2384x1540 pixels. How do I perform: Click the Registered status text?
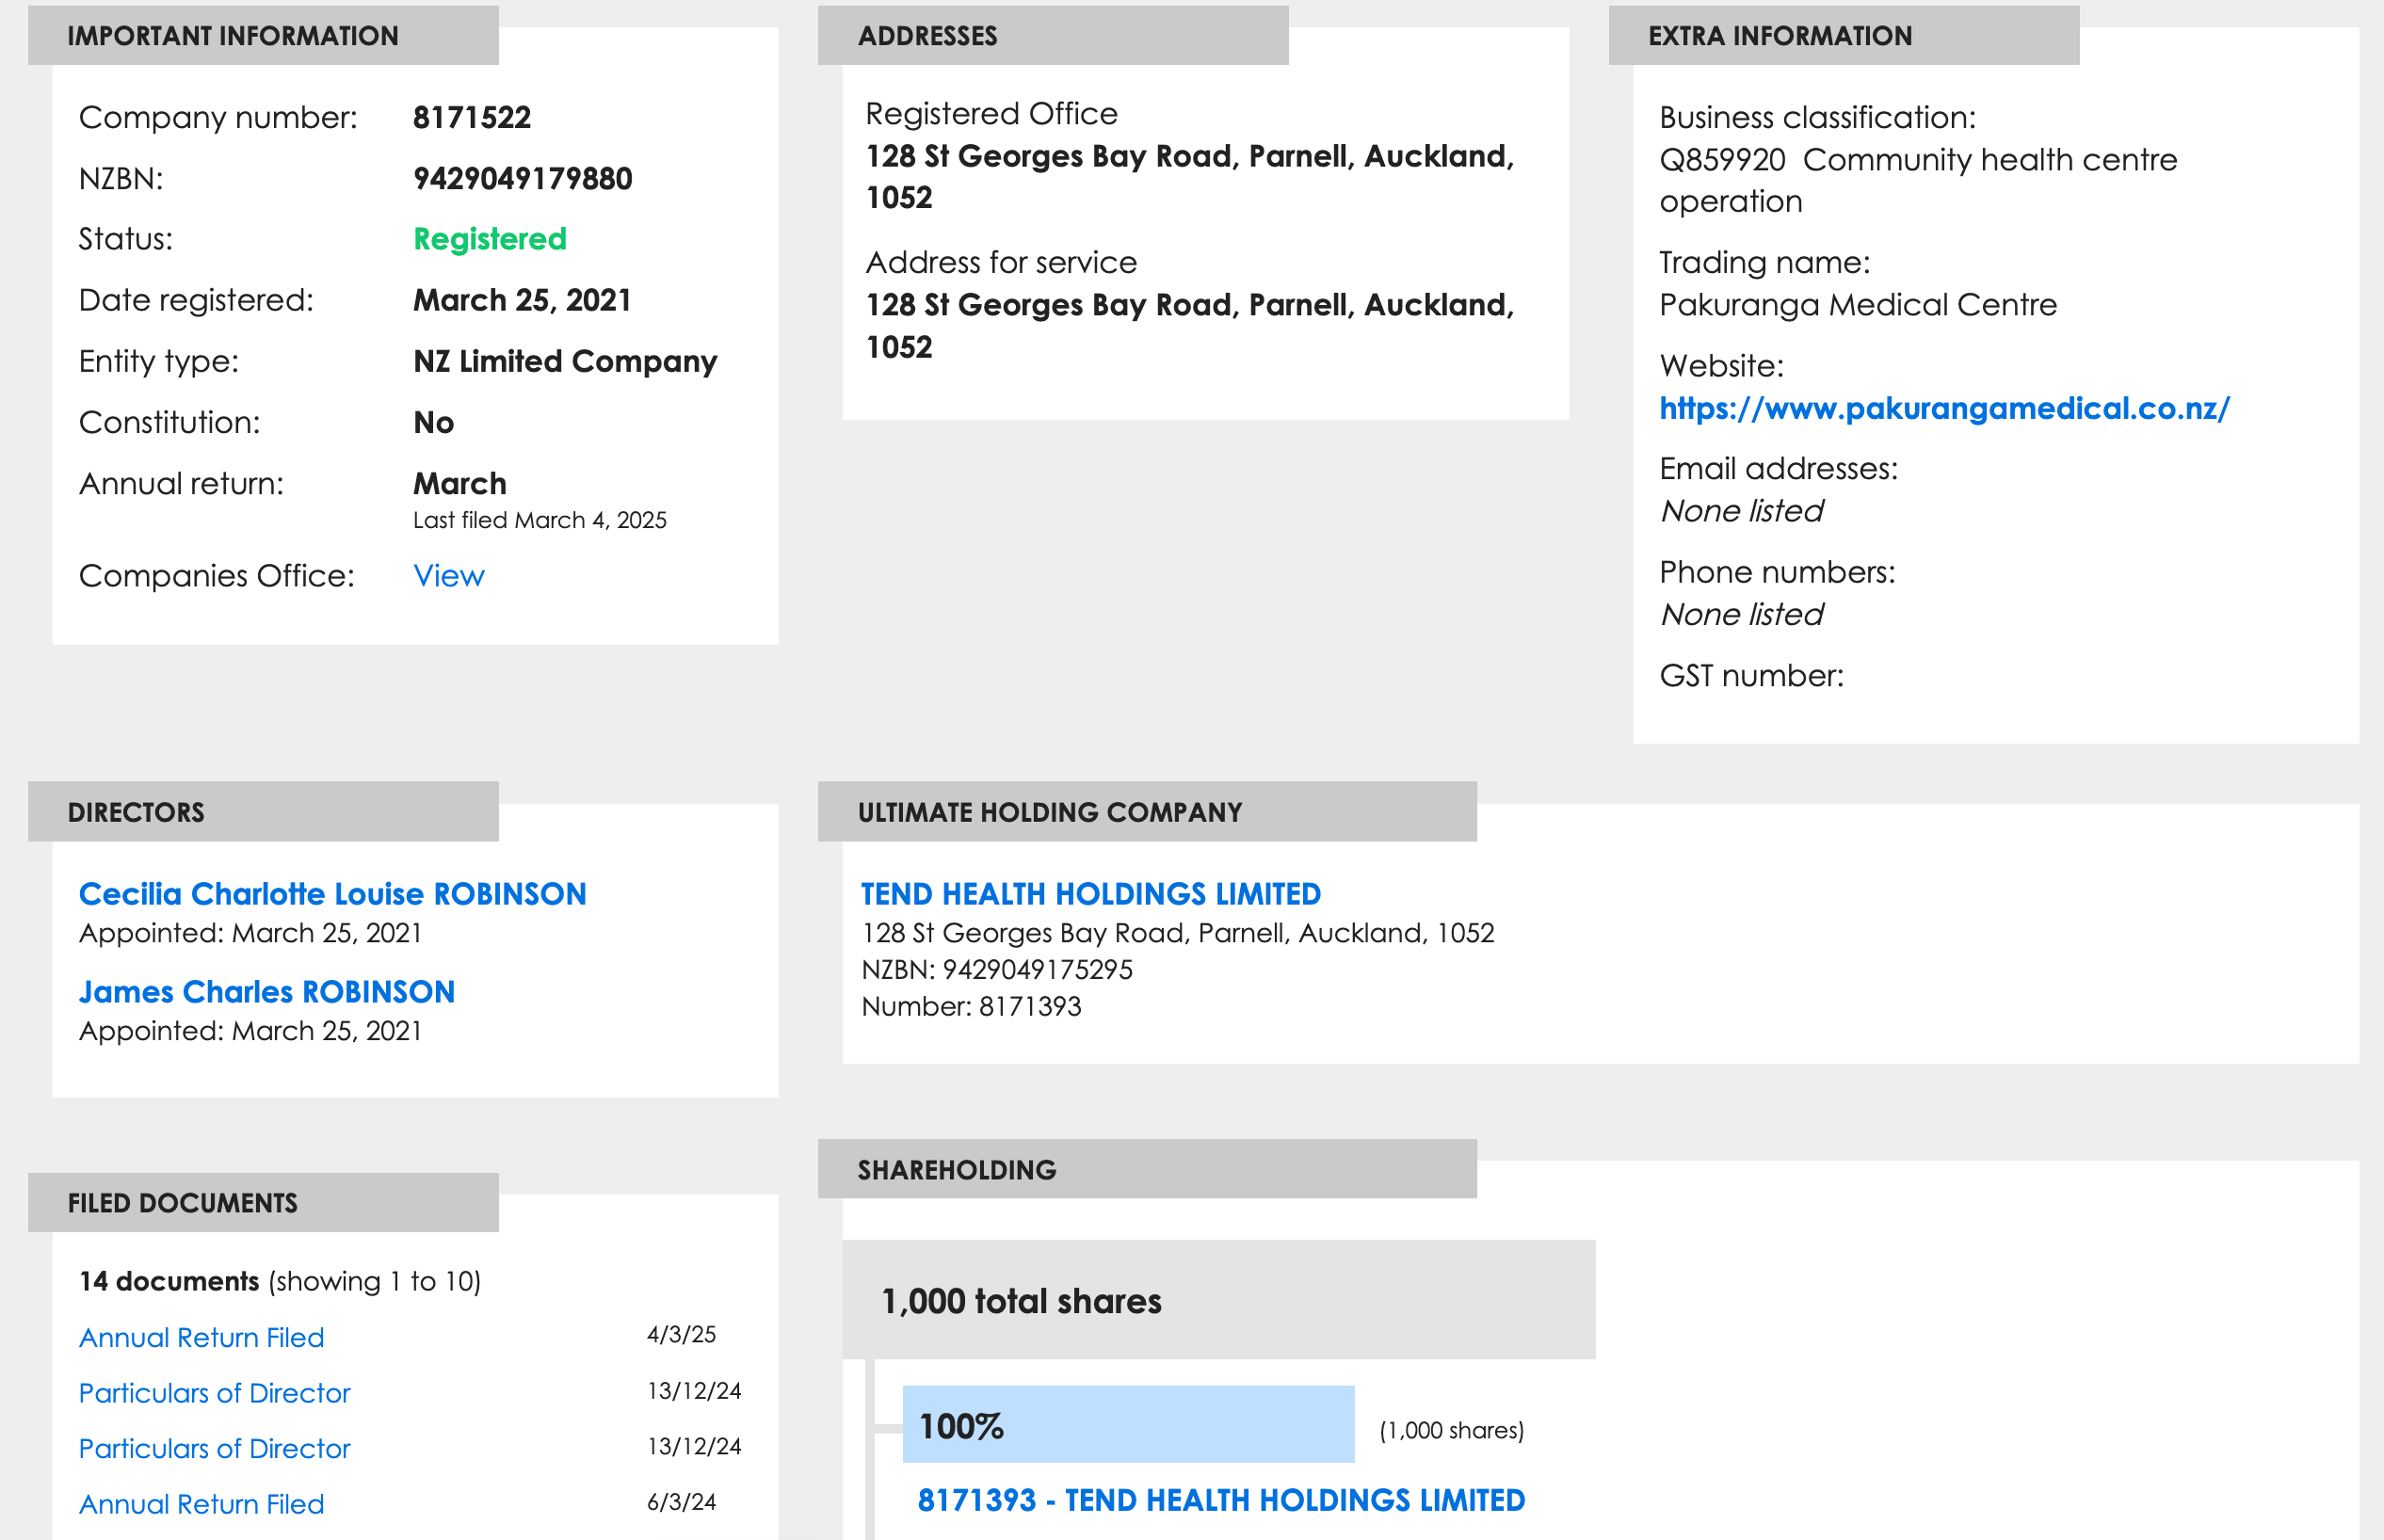(490, 239)
